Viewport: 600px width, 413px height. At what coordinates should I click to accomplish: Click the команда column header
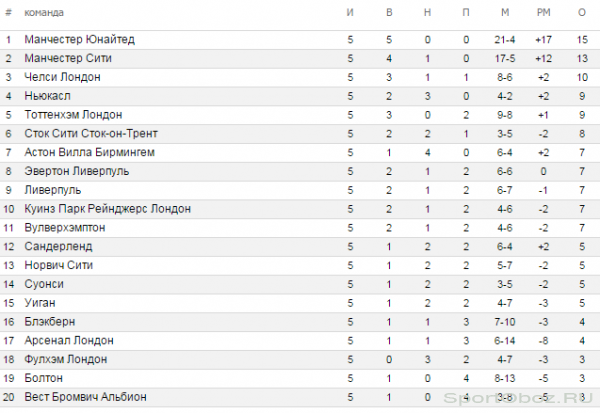[x=44, y=13]
